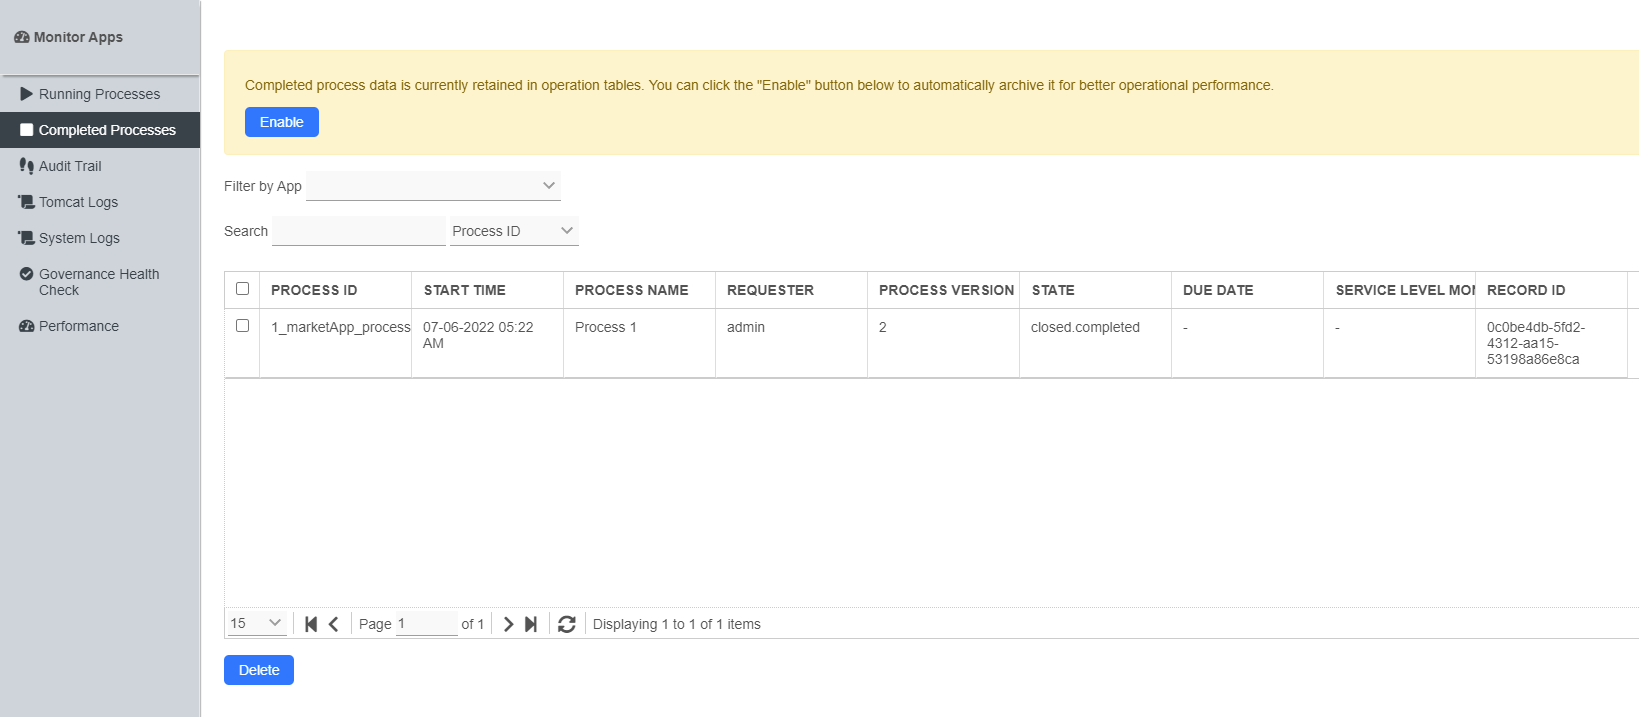
Task: Click the Monitor Apps dashboard icon
Action: (21, 37)
